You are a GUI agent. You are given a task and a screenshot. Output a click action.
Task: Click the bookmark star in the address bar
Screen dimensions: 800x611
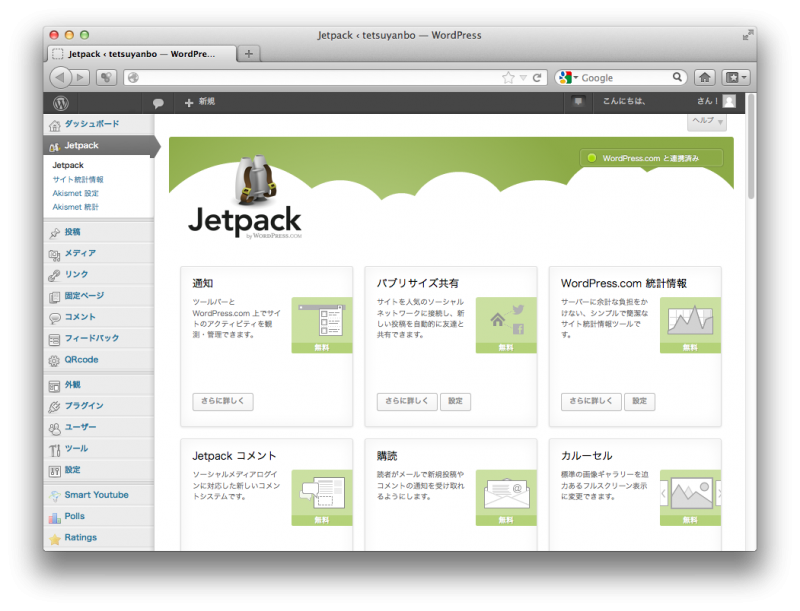pos(508,78)
